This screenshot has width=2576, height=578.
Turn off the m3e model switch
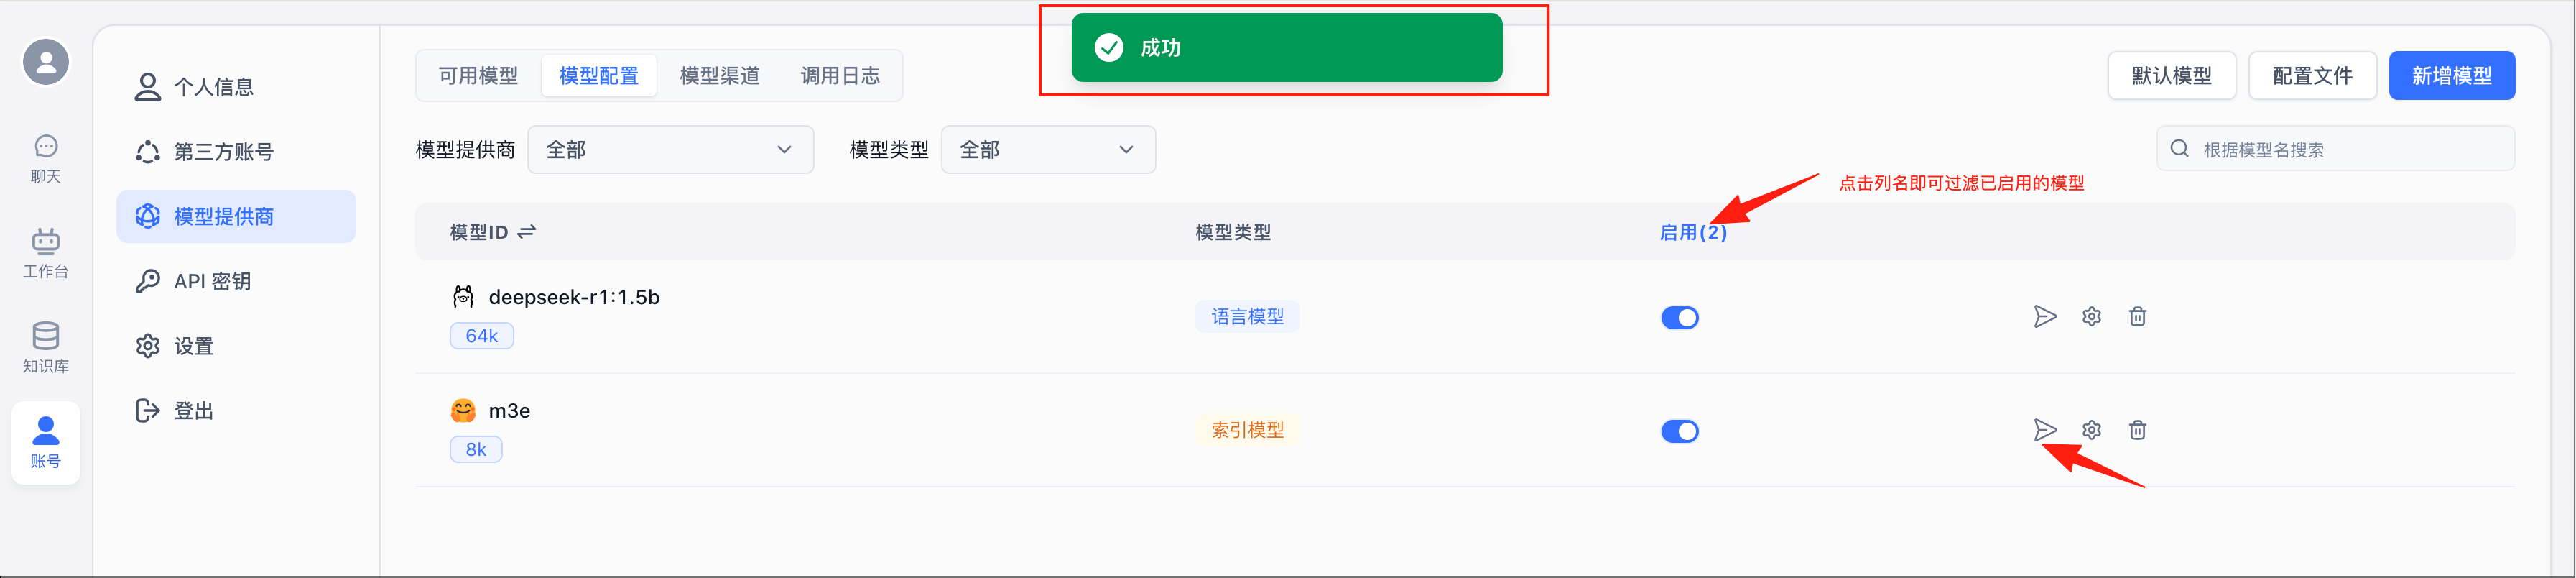pyautogui.click(x=1679, y=431)
